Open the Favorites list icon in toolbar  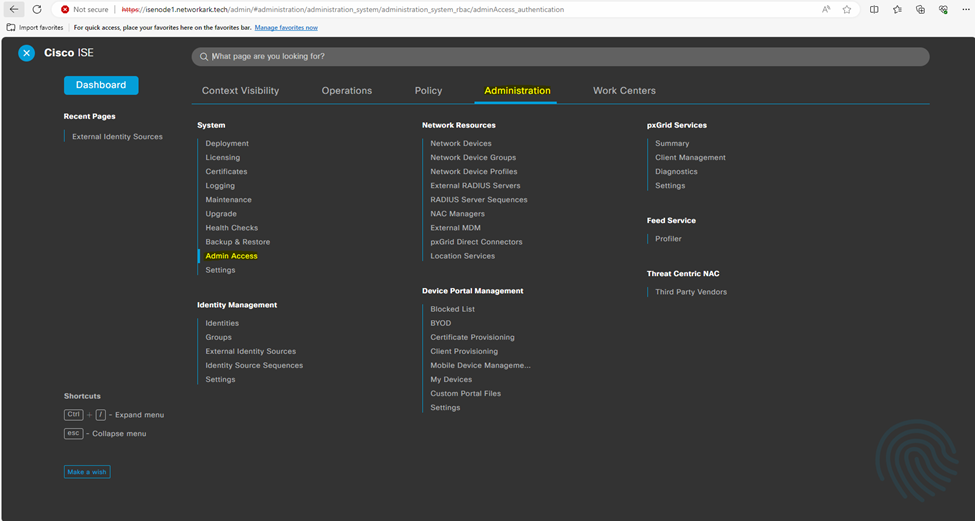(898, 9)
